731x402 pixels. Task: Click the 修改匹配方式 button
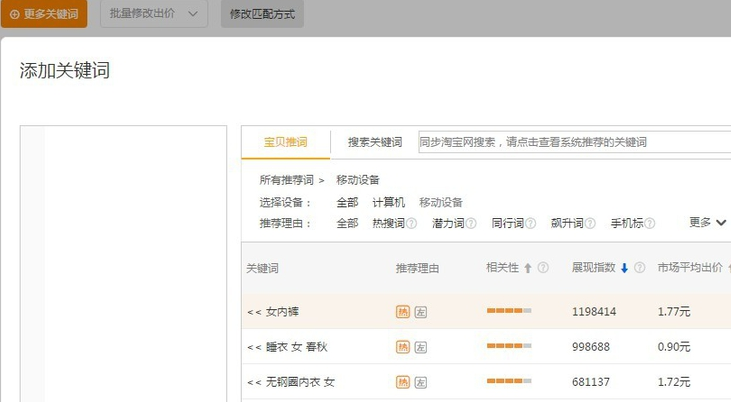click(262, 14)
